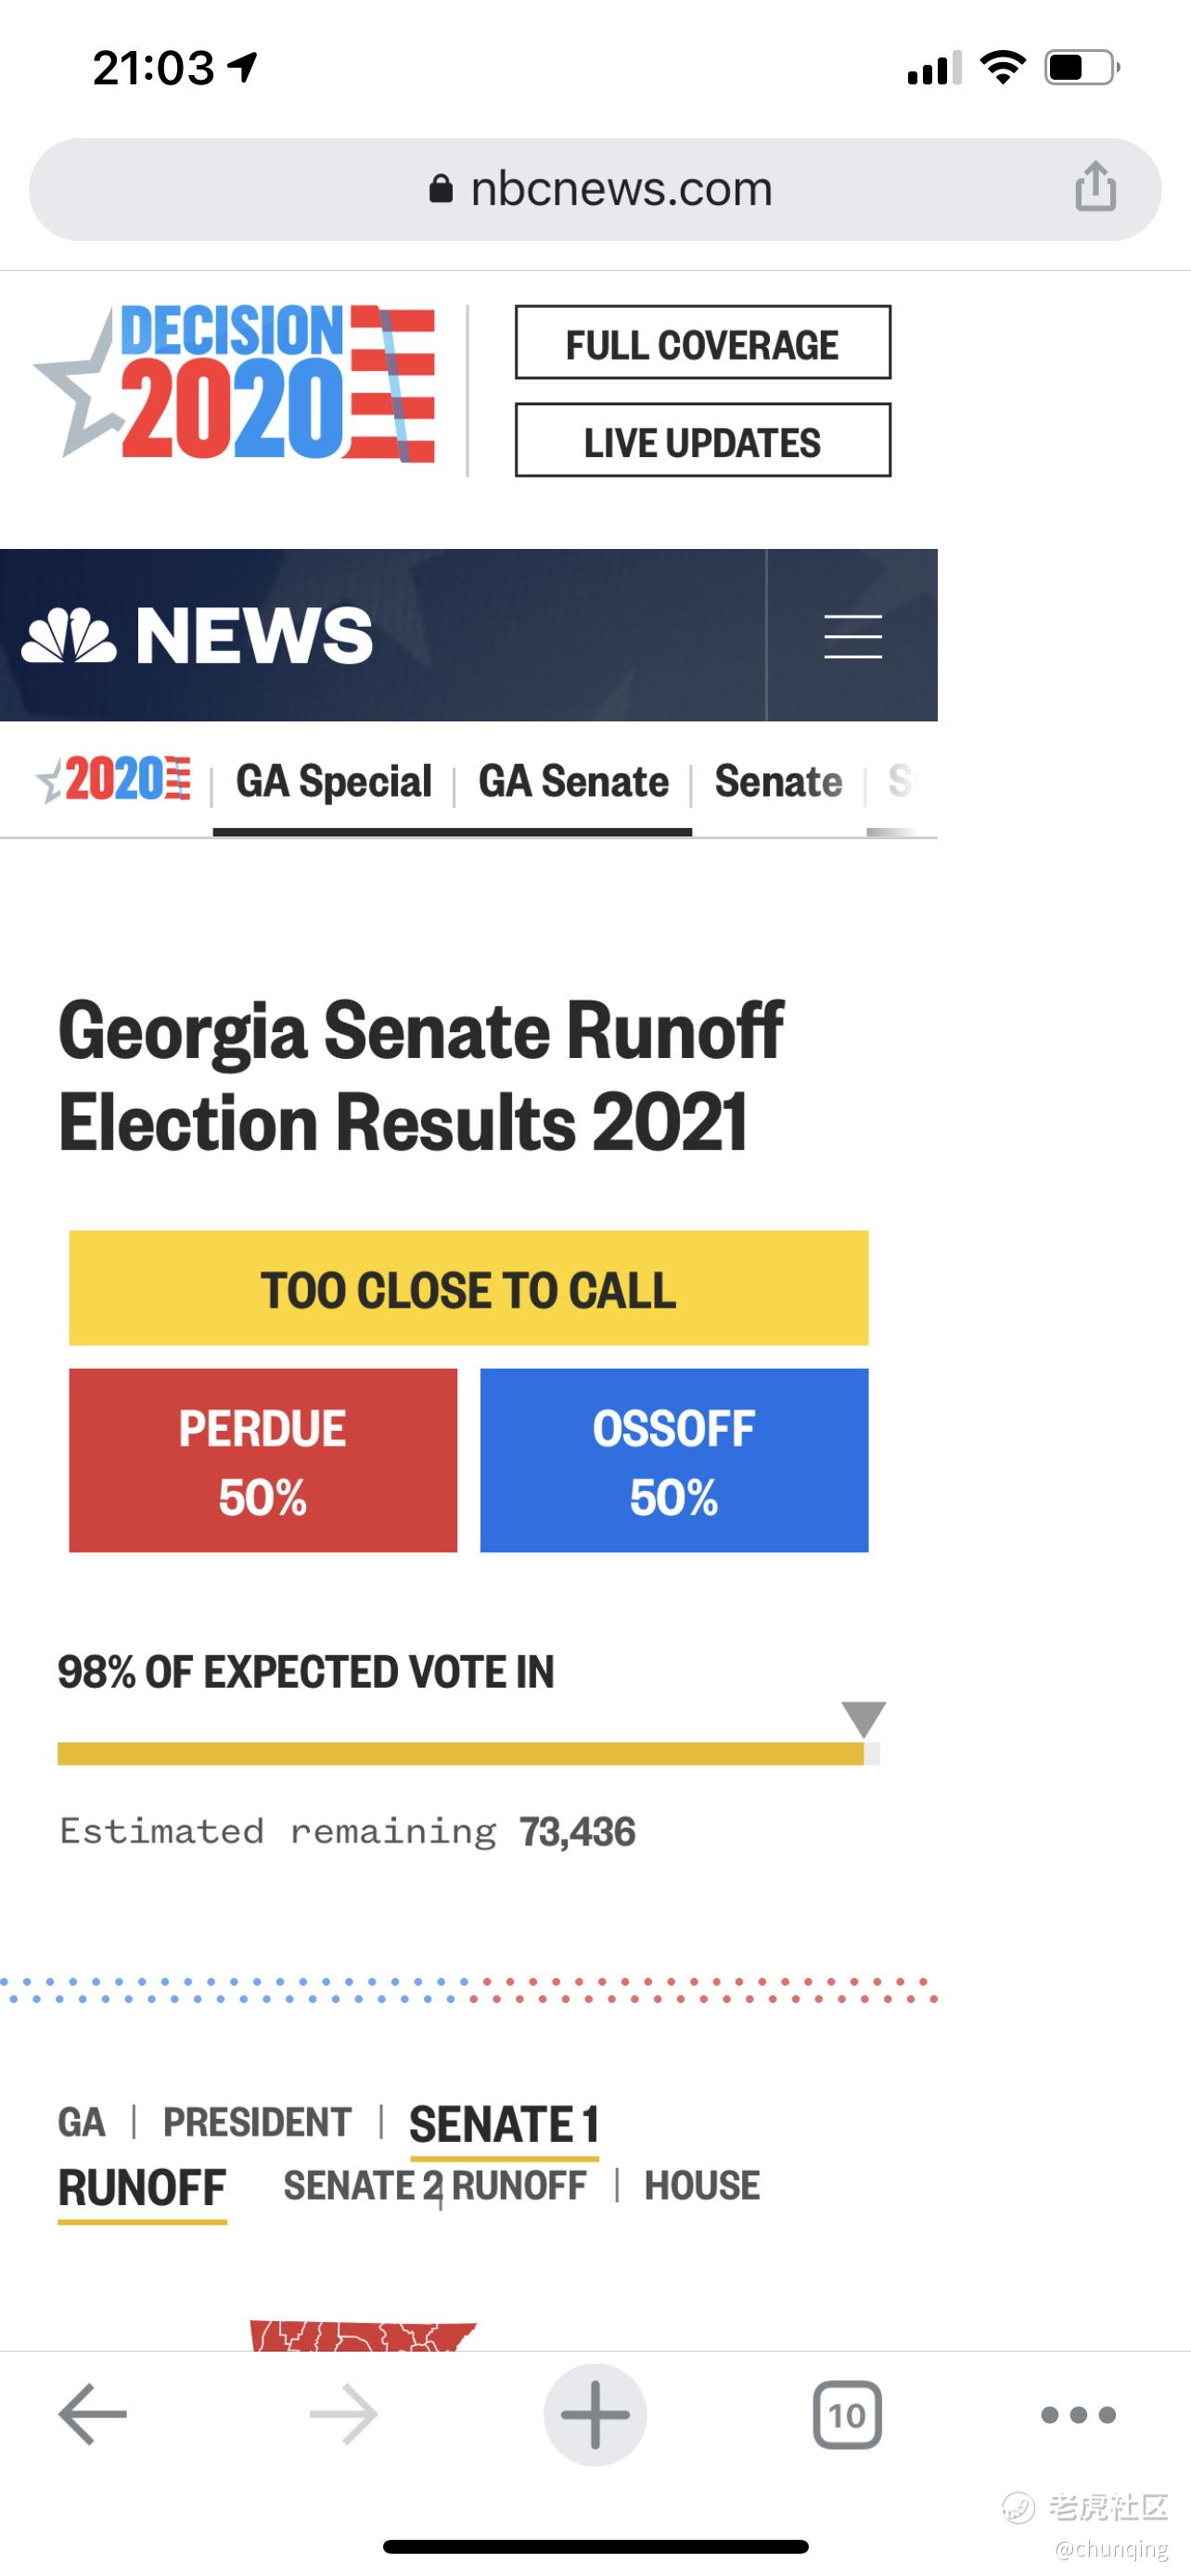Open the Full Coverage button

[702, 343]
